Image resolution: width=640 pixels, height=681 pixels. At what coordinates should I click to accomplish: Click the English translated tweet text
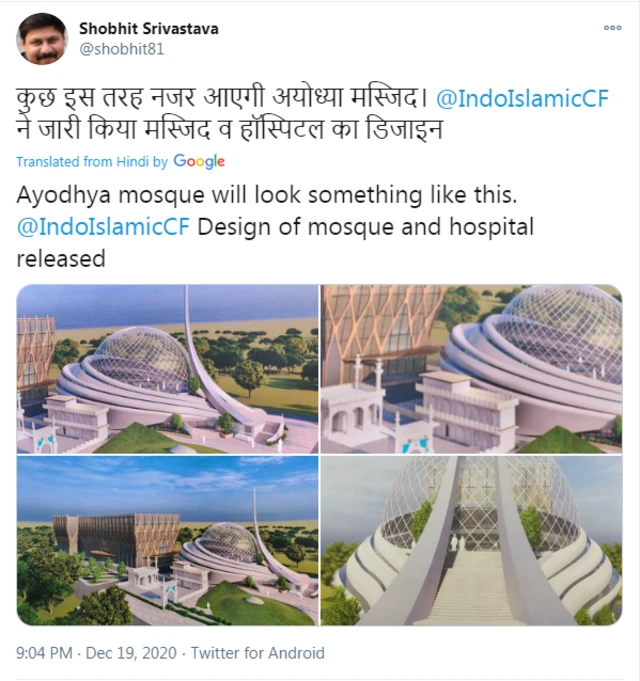point(275,227)
